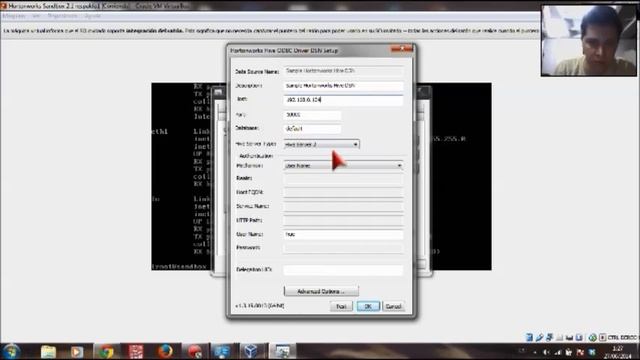Screen dimensions: 640x360
Task: Click the Advanced Options button
Action: tap(321, 291)
